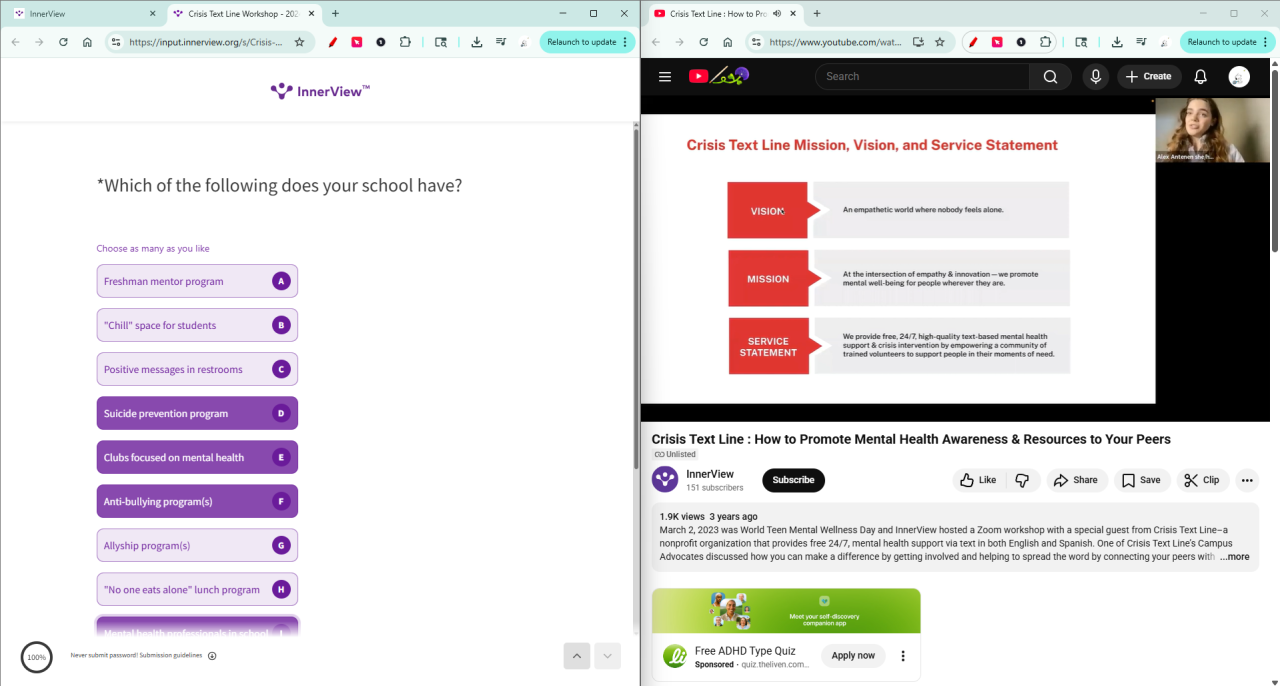Save the video to a playlist
Image resolution: width=1280 pixels, height=686 pixels.
click(1141, 480)
